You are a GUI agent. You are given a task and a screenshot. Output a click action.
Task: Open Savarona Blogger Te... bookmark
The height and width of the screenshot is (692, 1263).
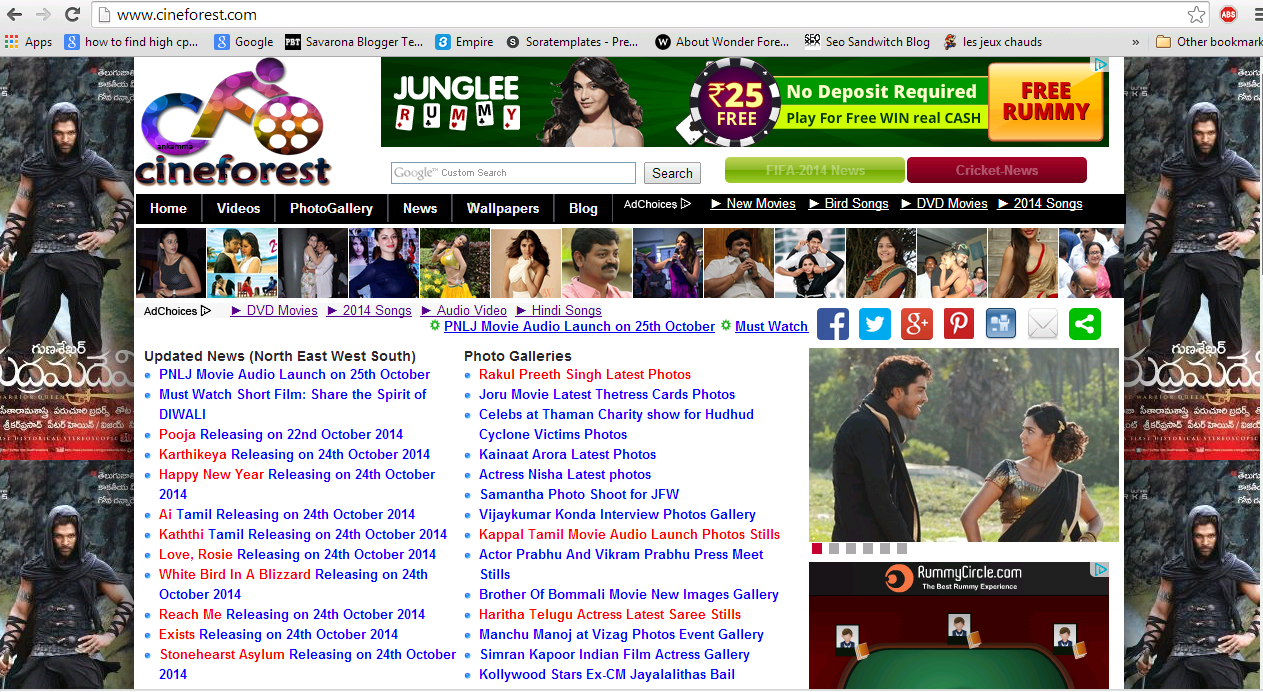pos(354,42)
